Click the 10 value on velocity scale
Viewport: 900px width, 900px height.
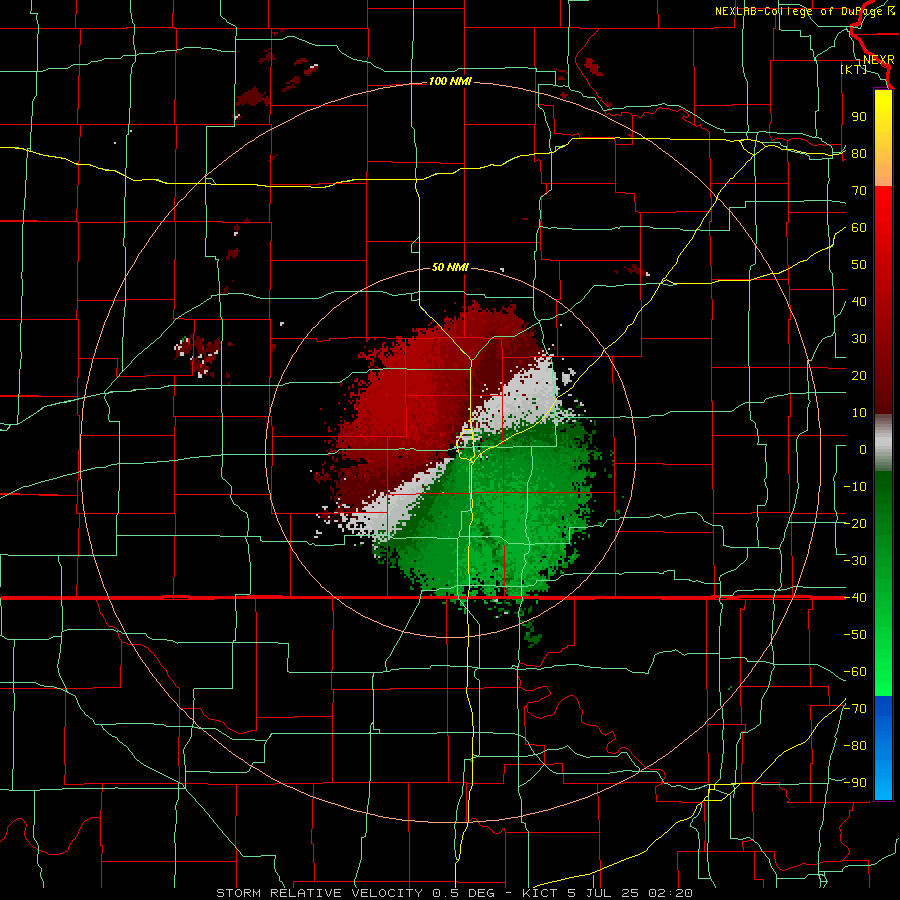click(859, 413)
